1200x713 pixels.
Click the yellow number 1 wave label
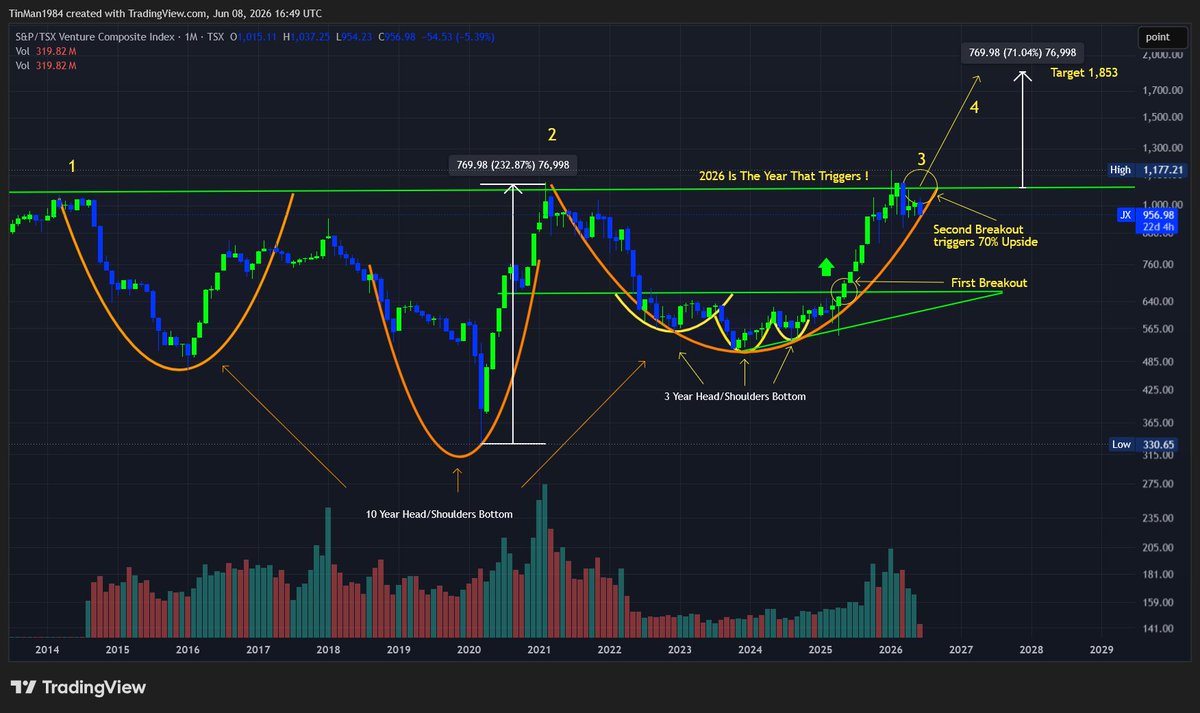click(x=70, y=164)
